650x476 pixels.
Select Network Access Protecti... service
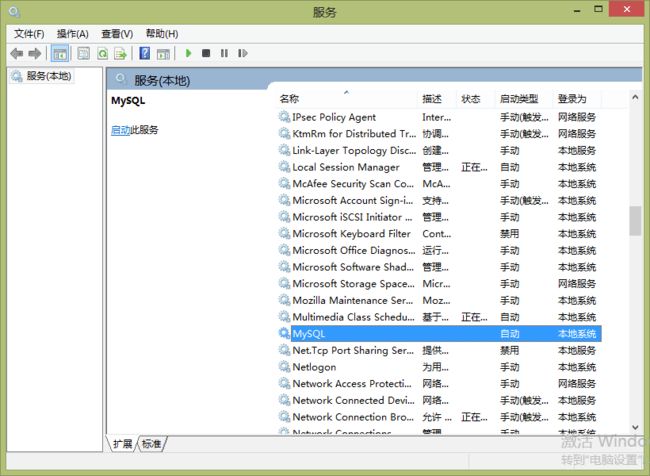[439, 383]
